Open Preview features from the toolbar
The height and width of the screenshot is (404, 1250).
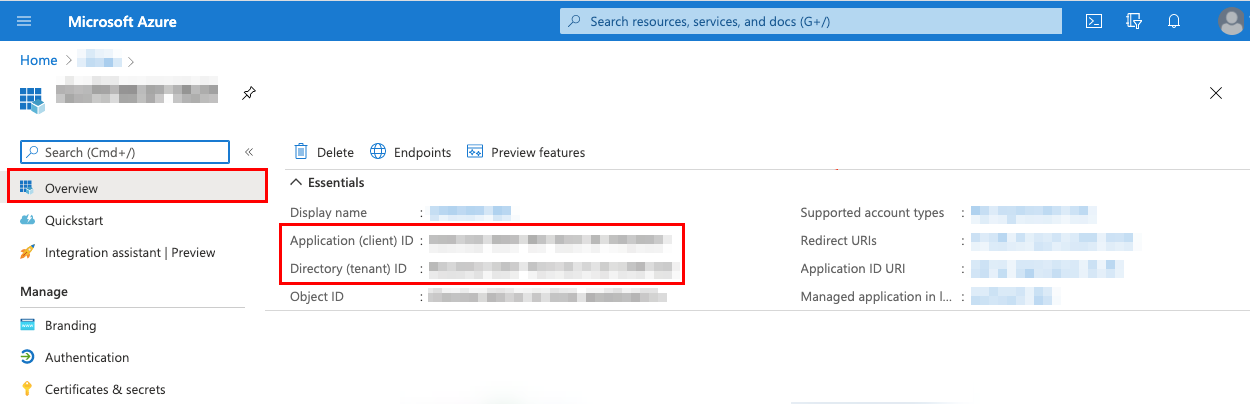coord(526,152)
